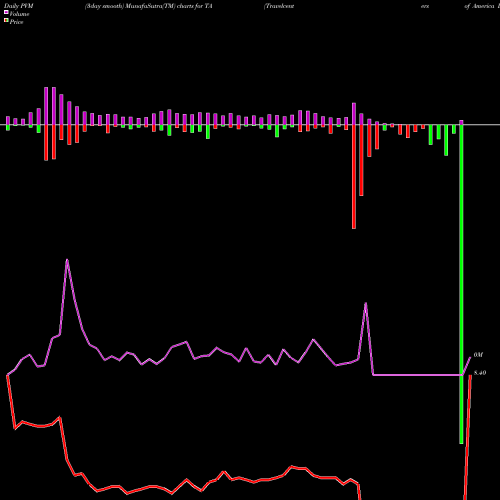Click the highest peak of the magenta volume line
Image resolution: width=500 pixels, height=500 pixels.
point(67,260)
